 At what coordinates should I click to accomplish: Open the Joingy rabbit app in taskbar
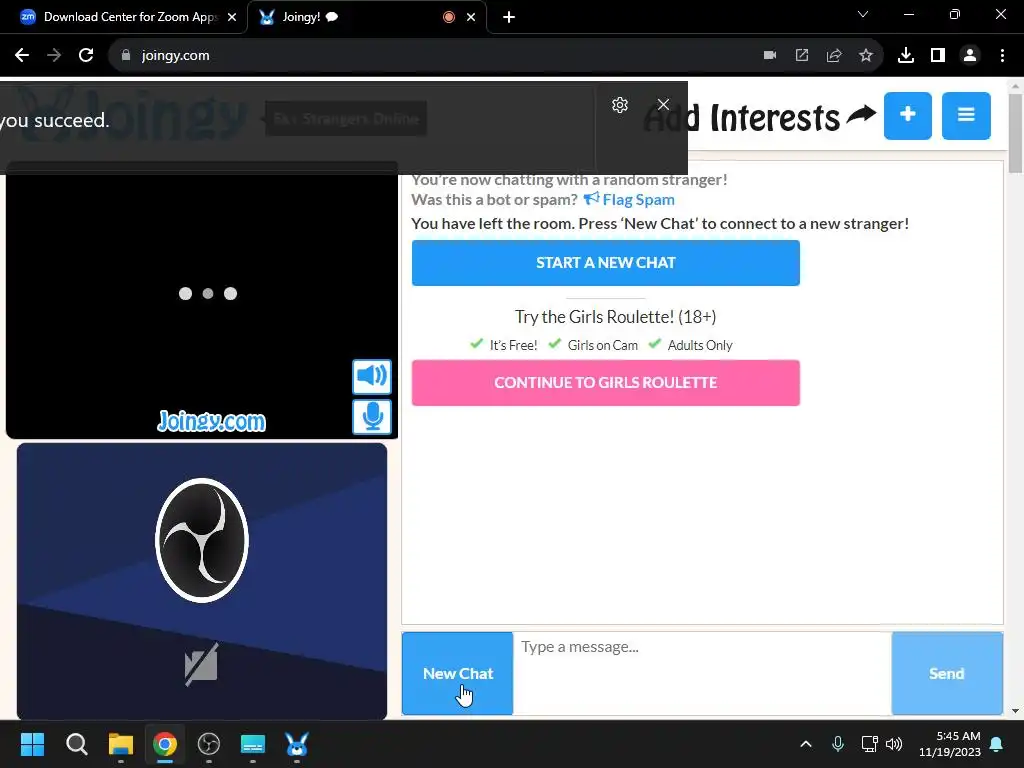297,744
